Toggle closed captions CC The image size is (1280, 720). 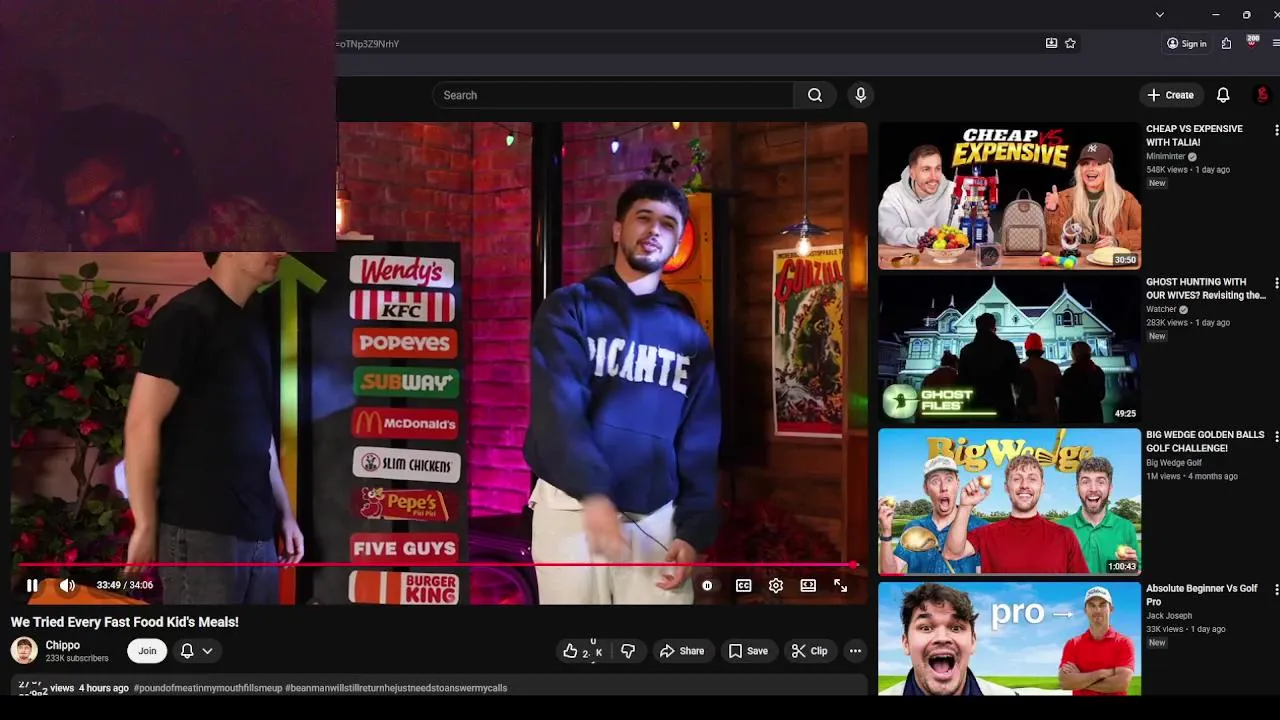click(x=744, y=586)
